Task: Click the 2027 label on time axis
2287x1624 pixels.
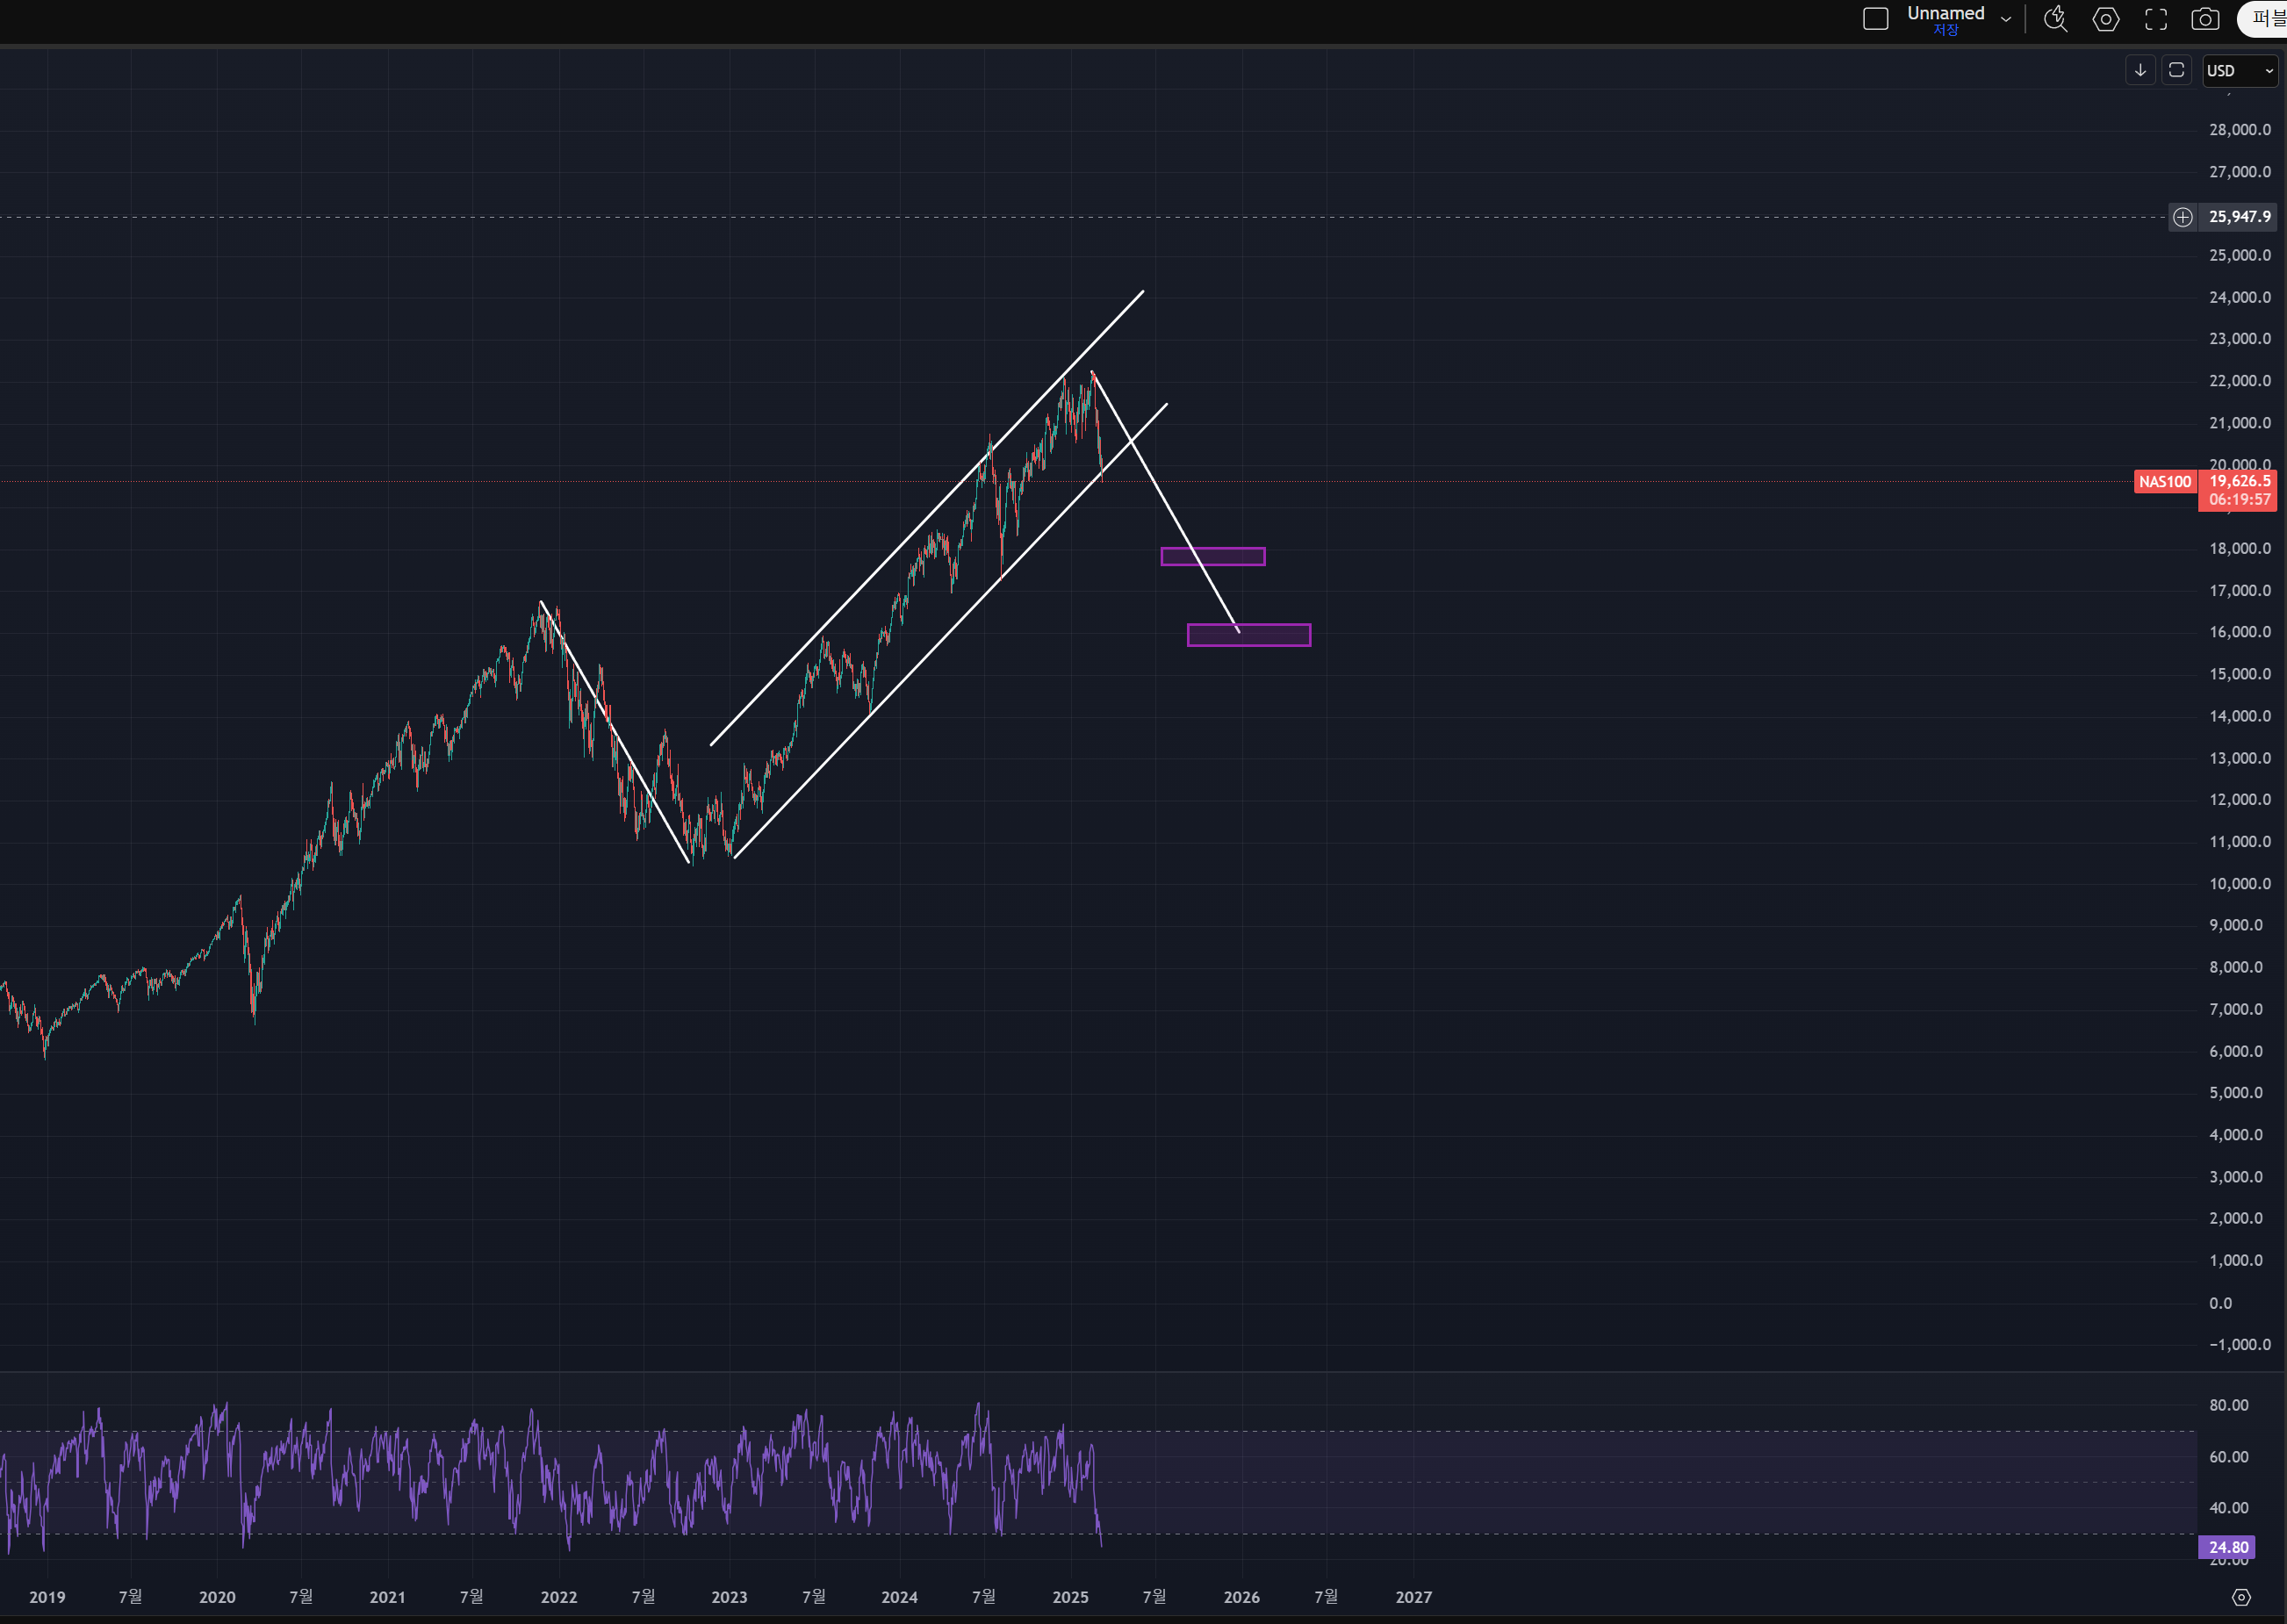Action: point(1413,1598)
